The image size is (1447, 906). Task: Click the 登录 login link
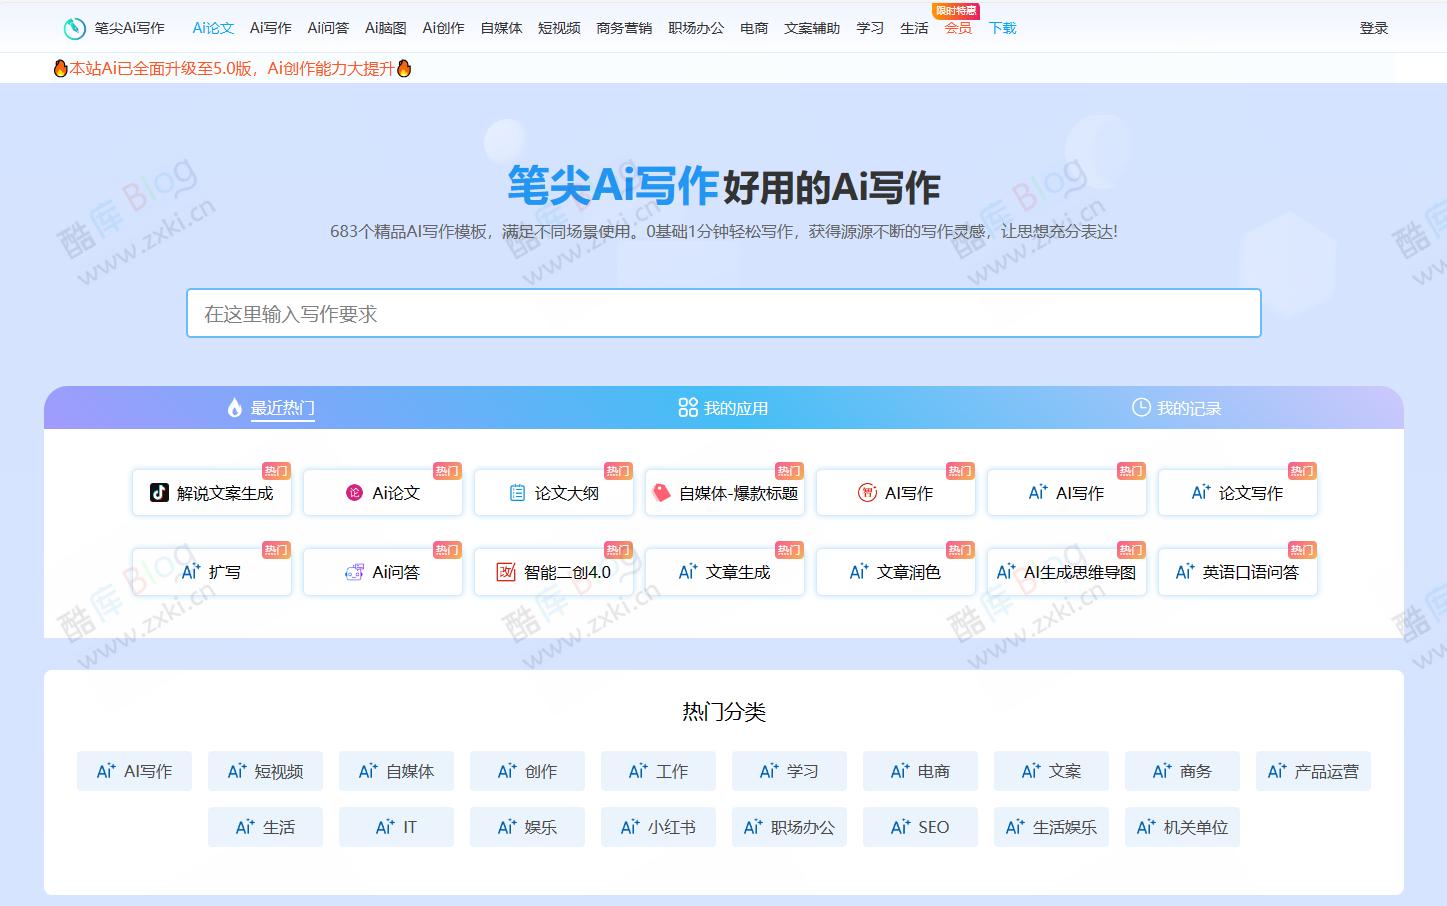pyautogui.click(x=1373, y=28)
